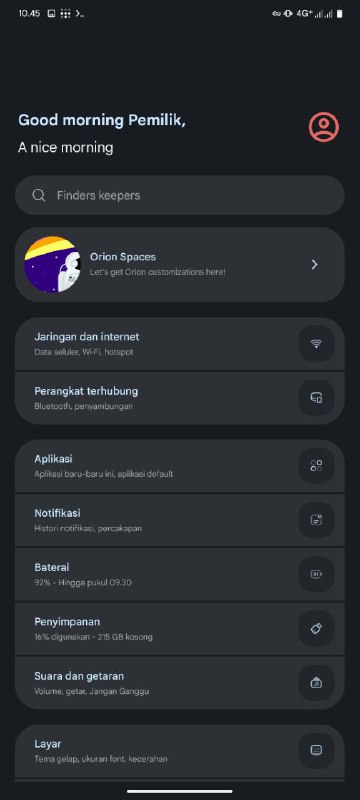Tap the apps grid icon beside Aplikasi
This screenshot has width=360, height=800.
pyautogui.click(x=316, y=465)
